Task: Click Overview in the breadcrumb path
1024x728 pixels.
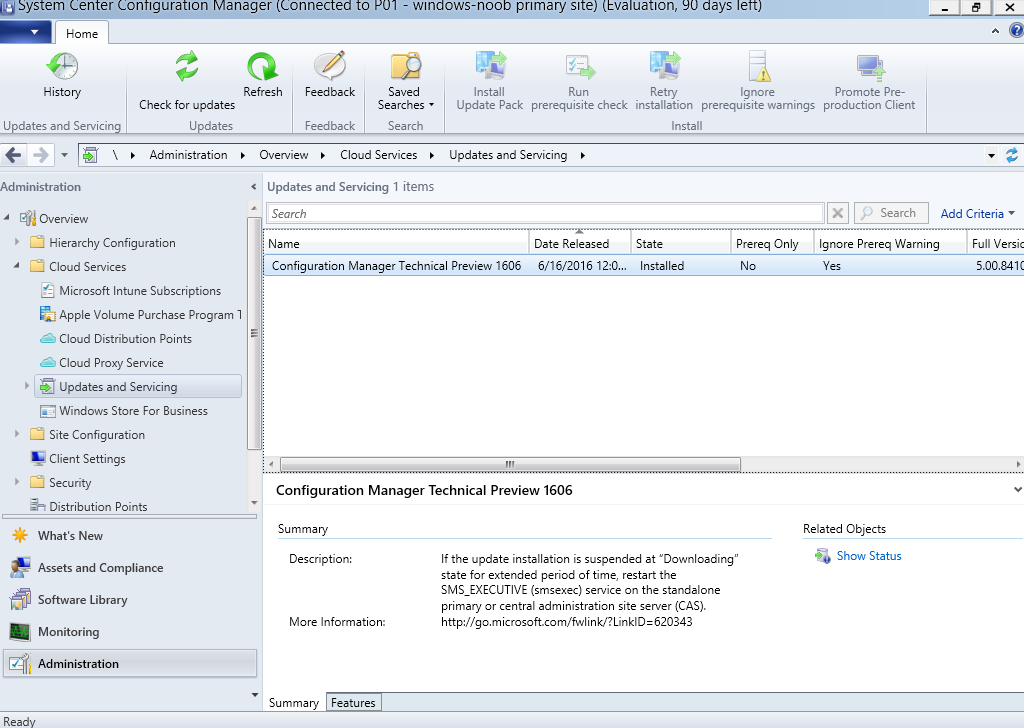Action: (x=283, y=155)
